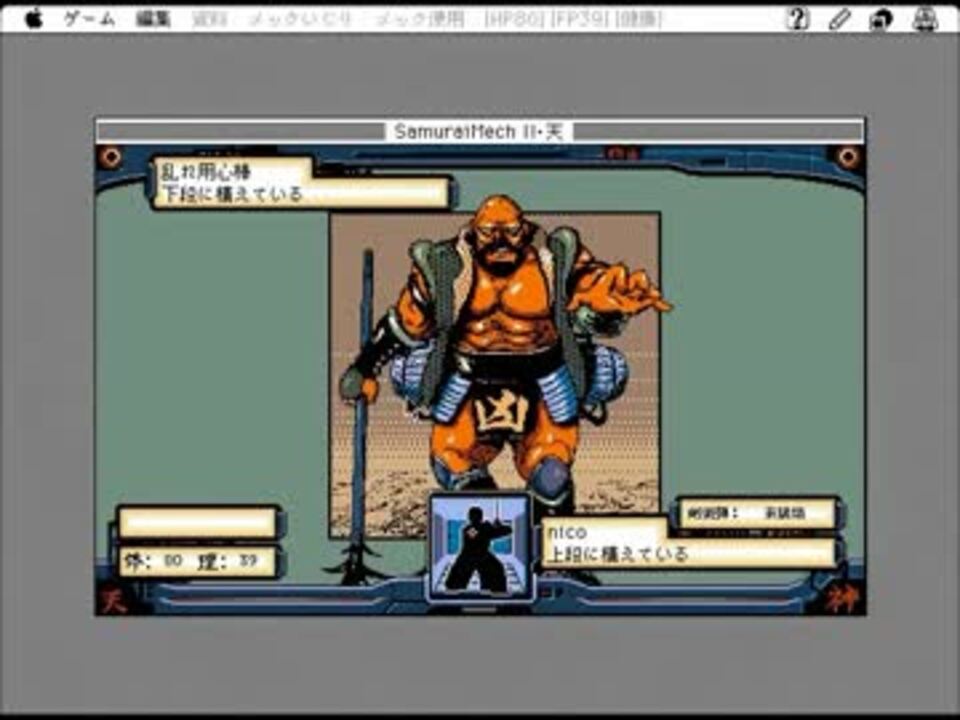Screen dimensions: 960x720
Task: Click the player stance text 上段に構えている
Action: [x=617, y=554]
